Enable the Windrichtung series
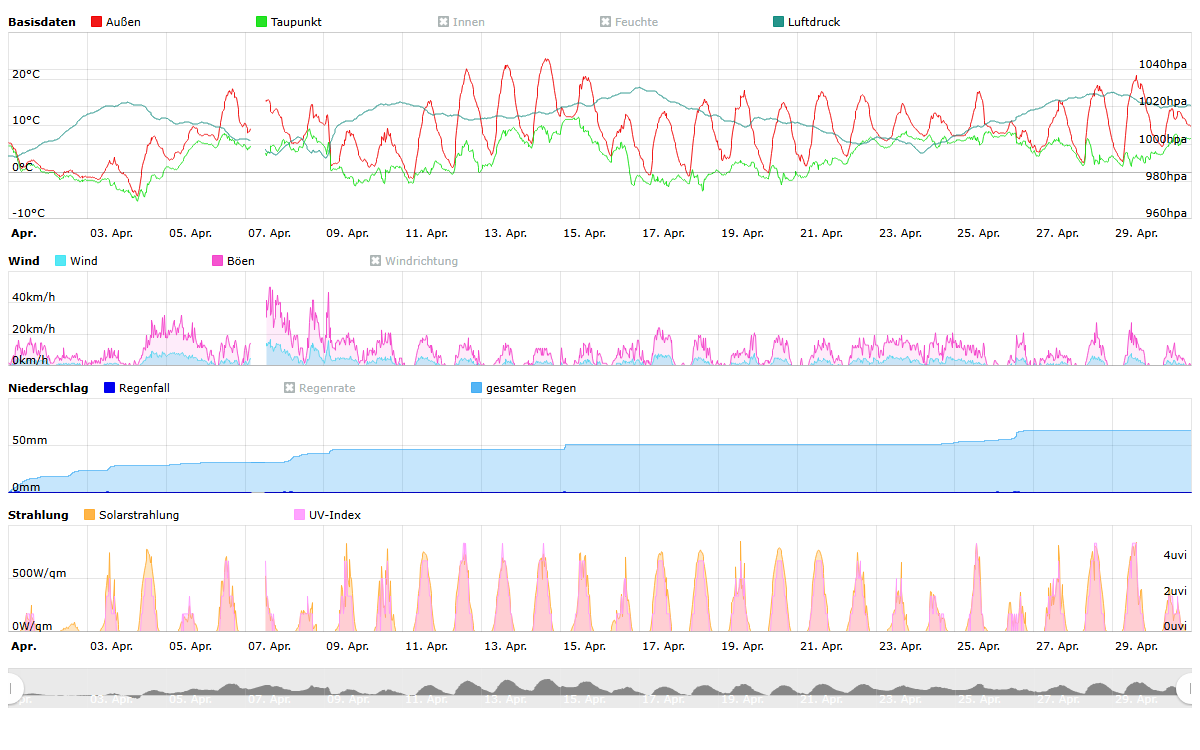 376,261
